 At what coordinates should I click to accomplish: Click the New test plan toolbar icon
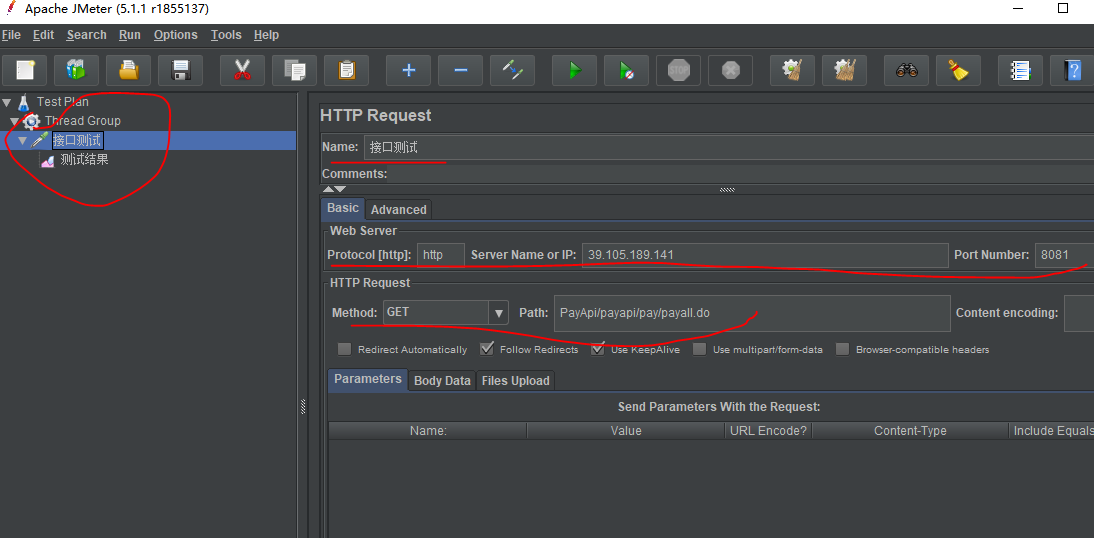pyautogui.click(x=25, y=70)
